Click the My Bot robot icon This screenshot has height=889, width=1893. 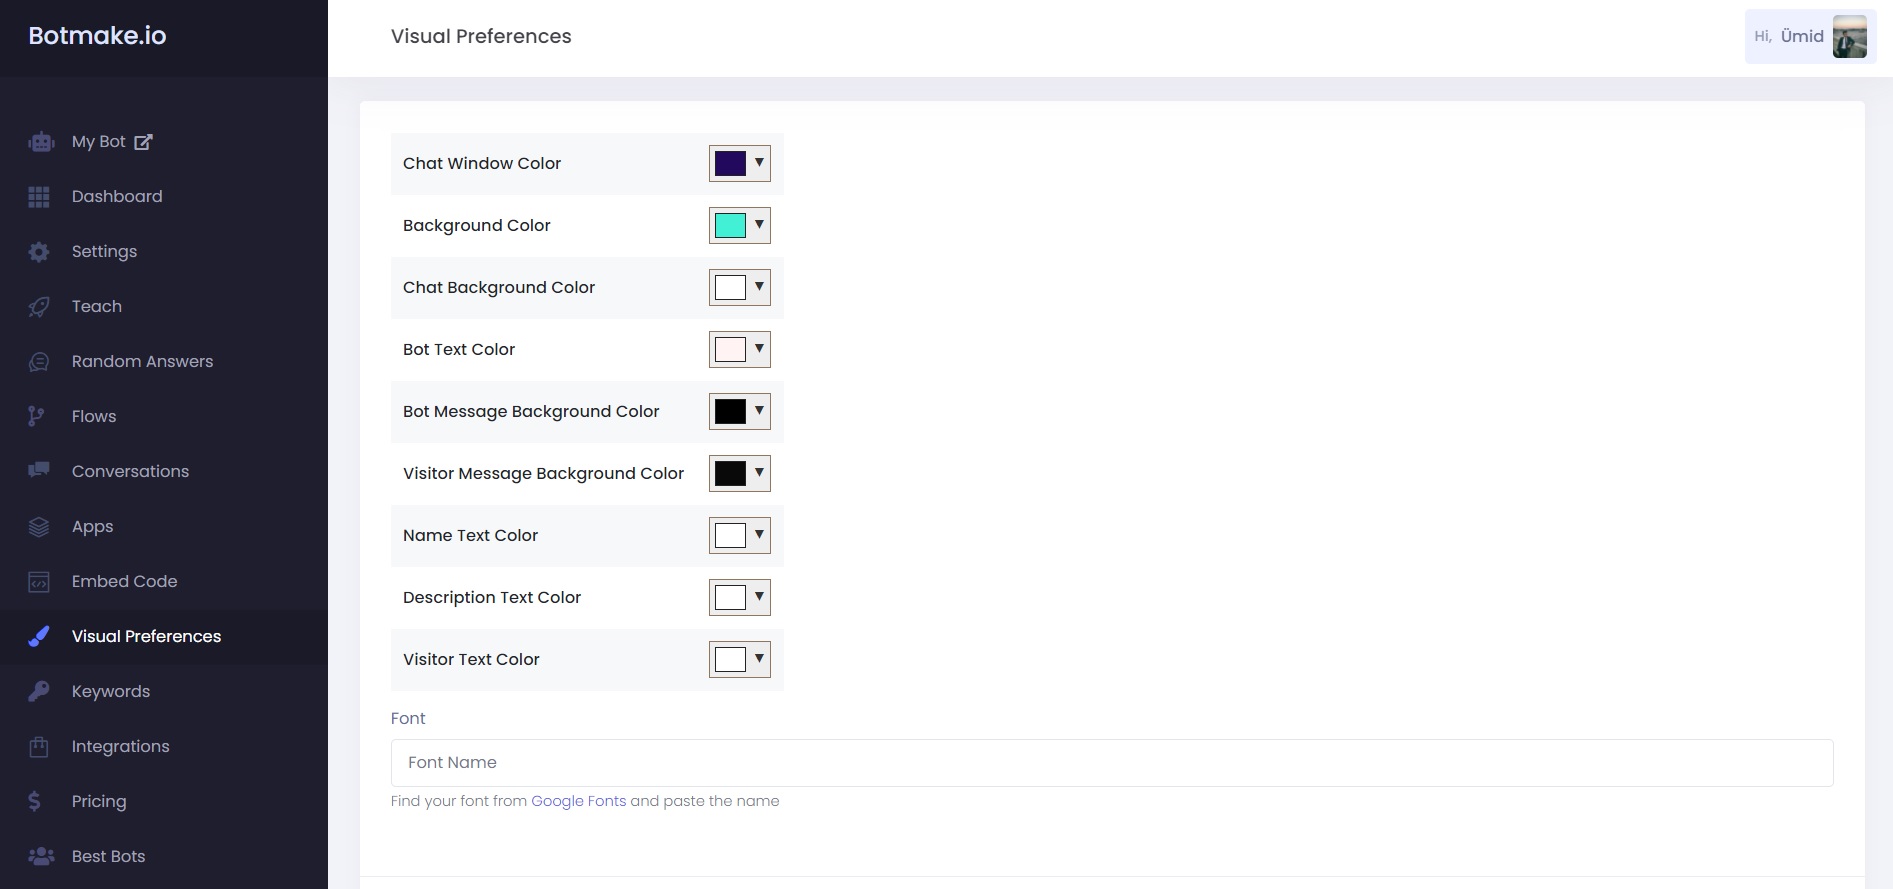[41, 142]
